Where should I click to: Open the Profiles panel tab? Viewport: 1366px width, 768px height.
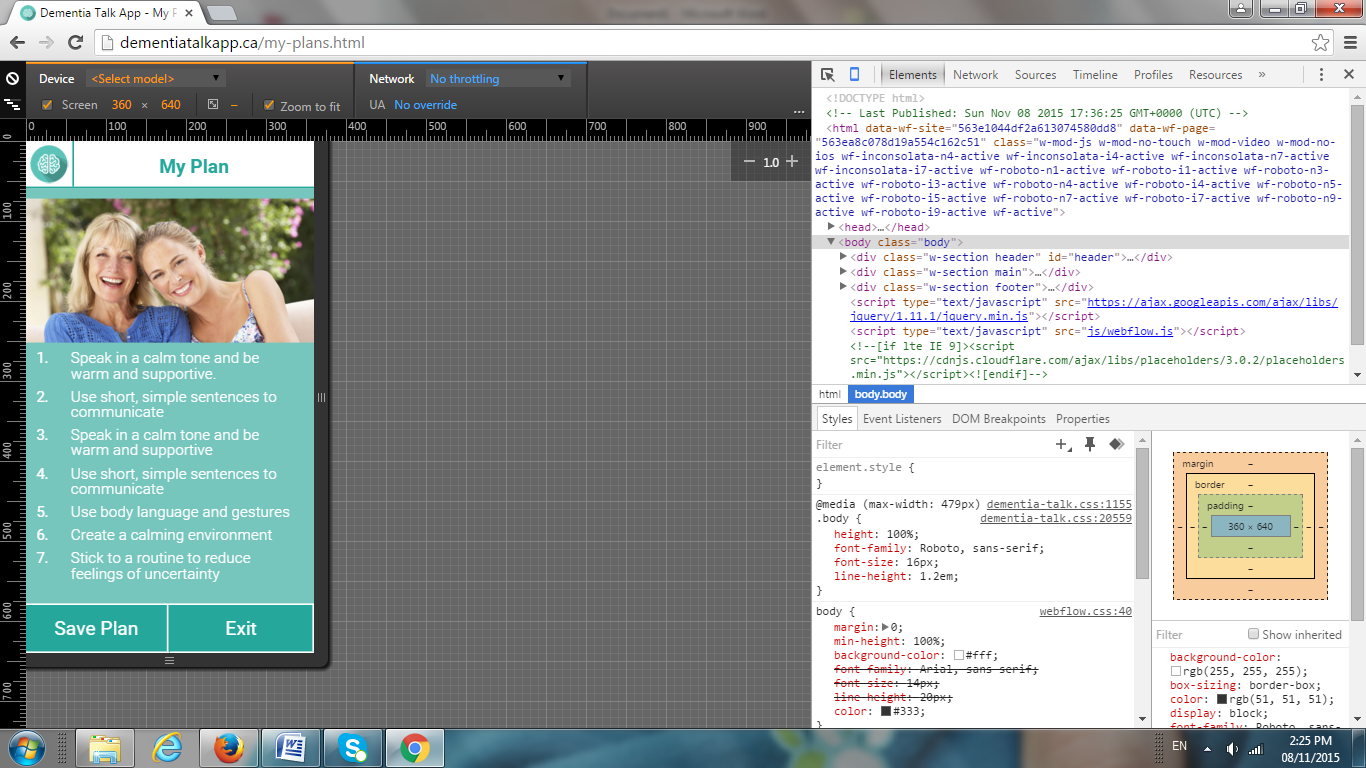pos(1153,75)
